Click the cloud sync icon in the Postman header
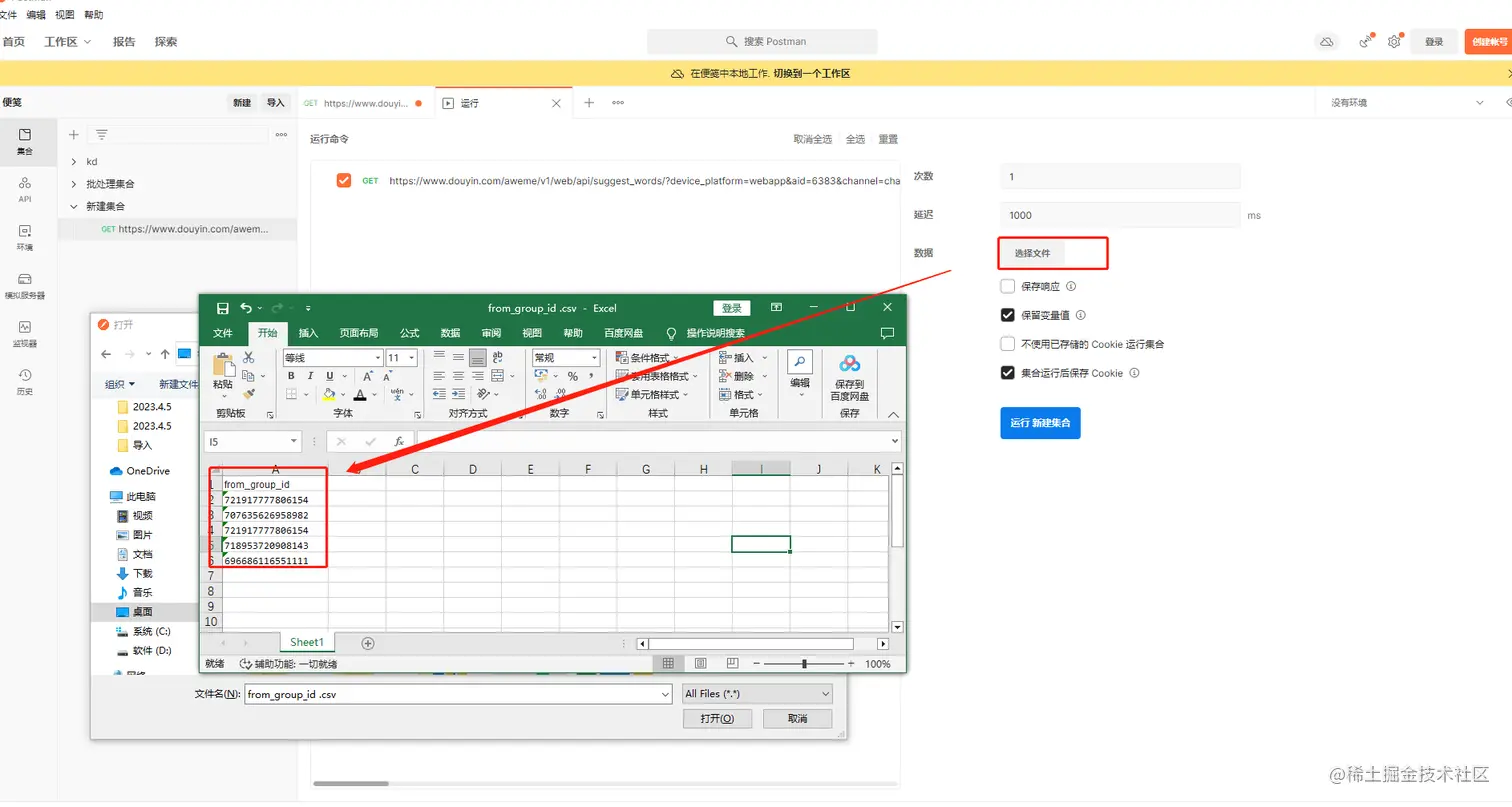Screen dimensions: 1512x807 pyautogui.click(x=1326, y=42)
